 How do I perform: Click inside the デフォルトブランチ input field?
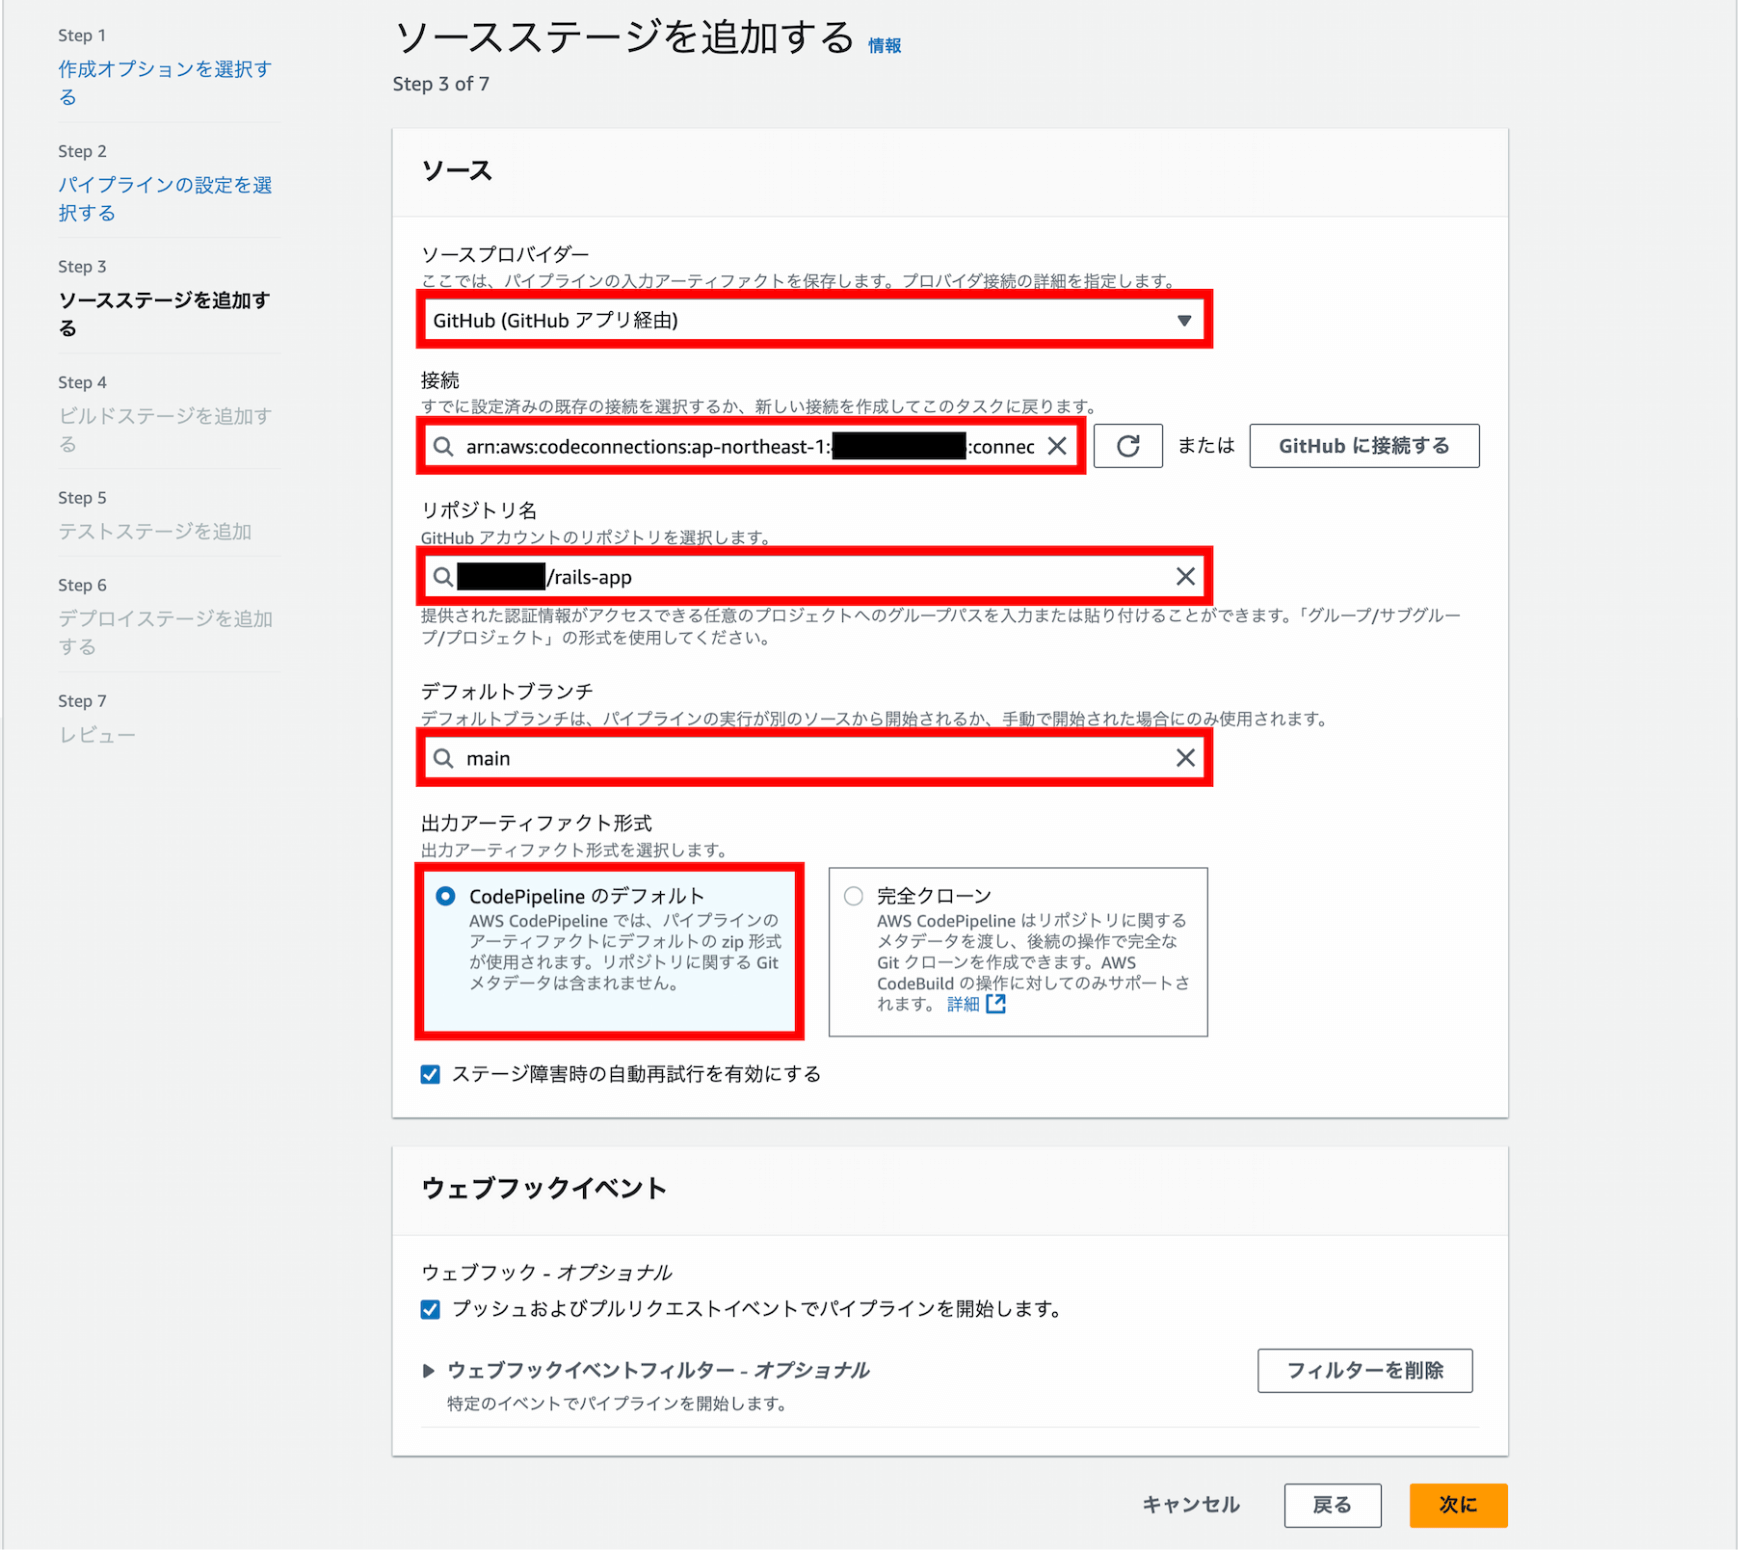coord(800,758)
